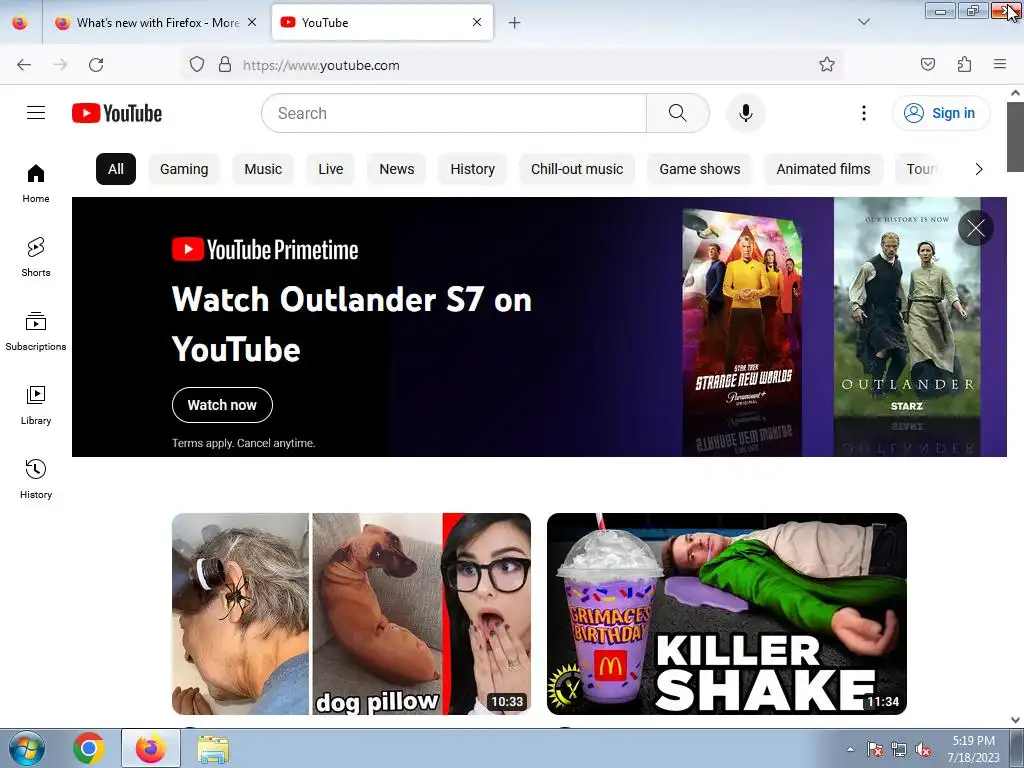1024x768 pixels.
Task: Open Action Center flag icon
Action: pos(874,750)
